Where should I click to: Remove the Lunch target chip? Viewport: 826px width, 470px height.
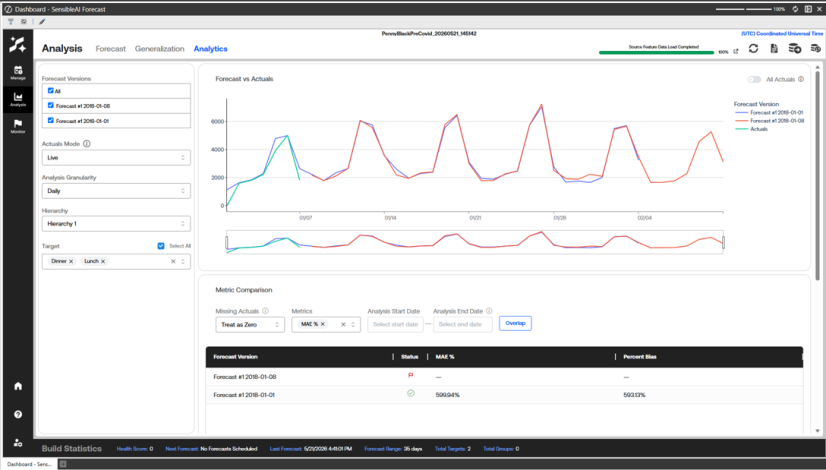(103, 261)
